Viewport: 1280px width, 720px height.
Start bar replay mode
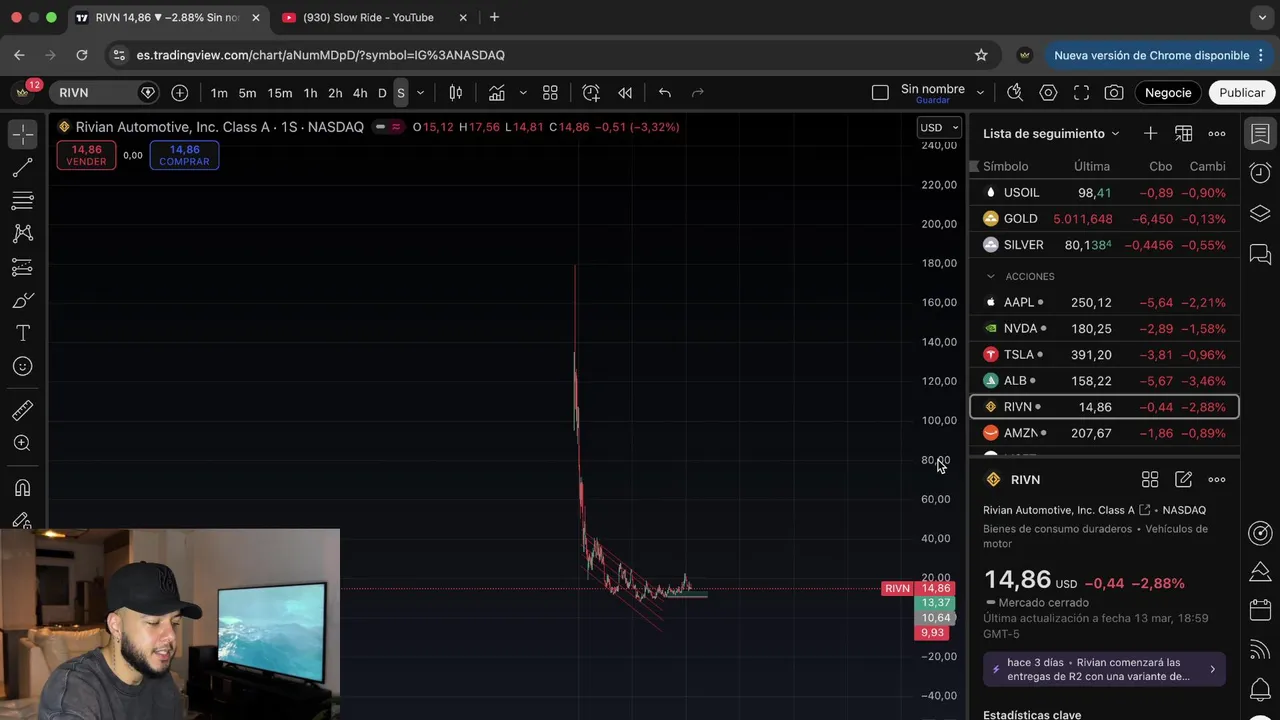point(625,93)
